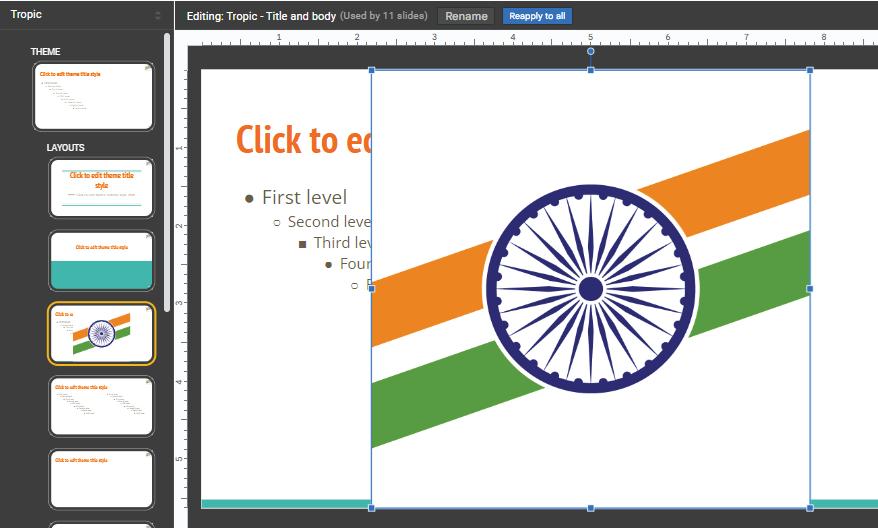Click the 'Editing: Tropic - Title and body' text
The image size is (878, 528).
click(261, 16)
